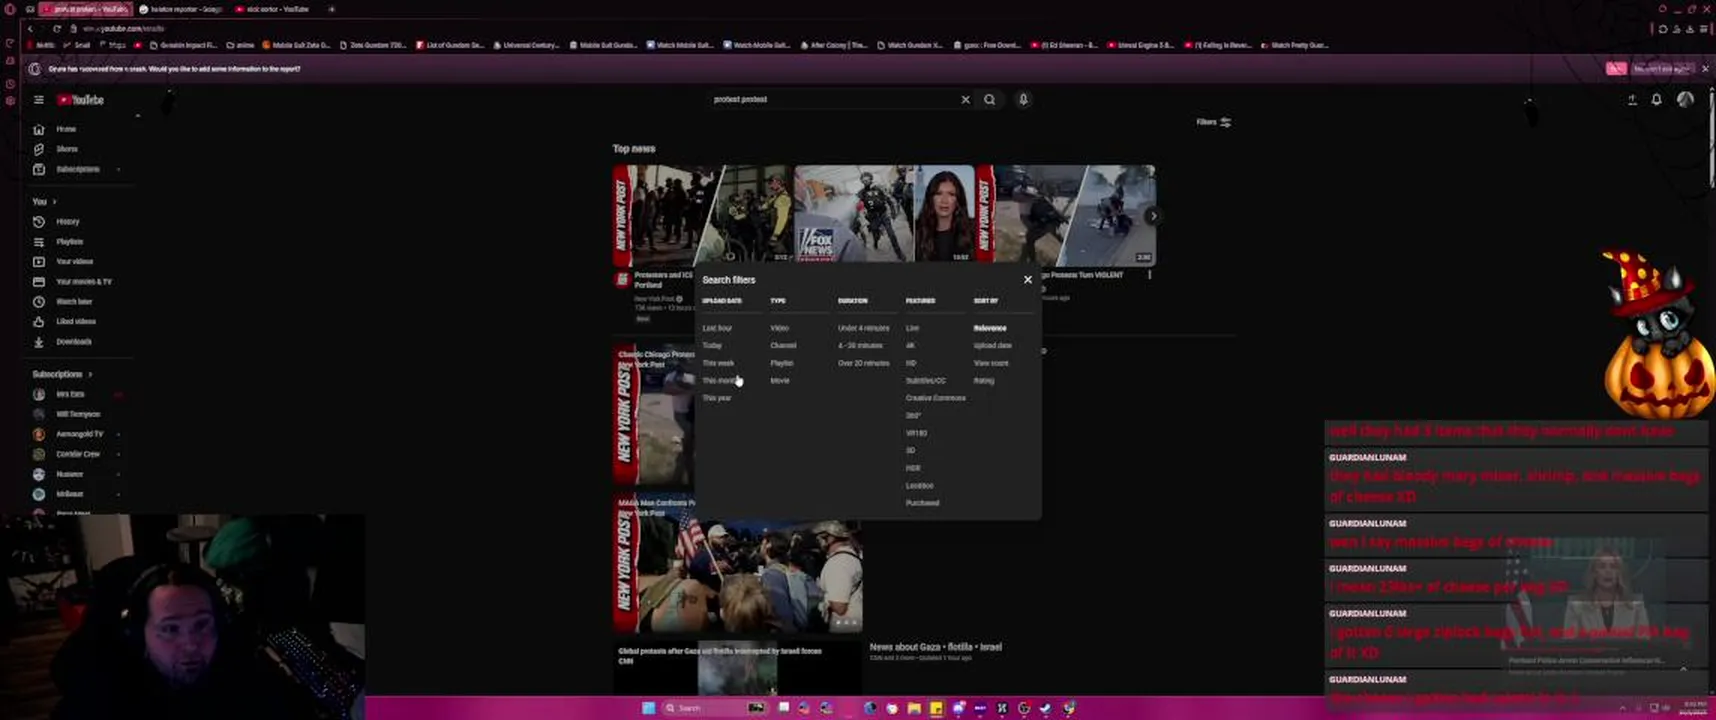This screenshot has width=1716, height=720.
Task: Reload the page in browser
Action: click(56, 29)
